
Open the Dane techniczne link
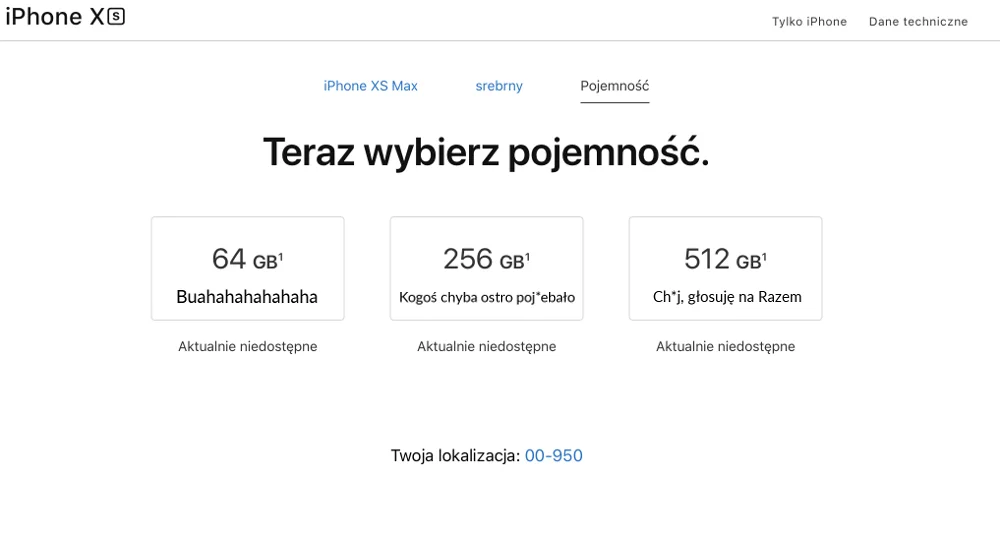[x=918, y=22]
